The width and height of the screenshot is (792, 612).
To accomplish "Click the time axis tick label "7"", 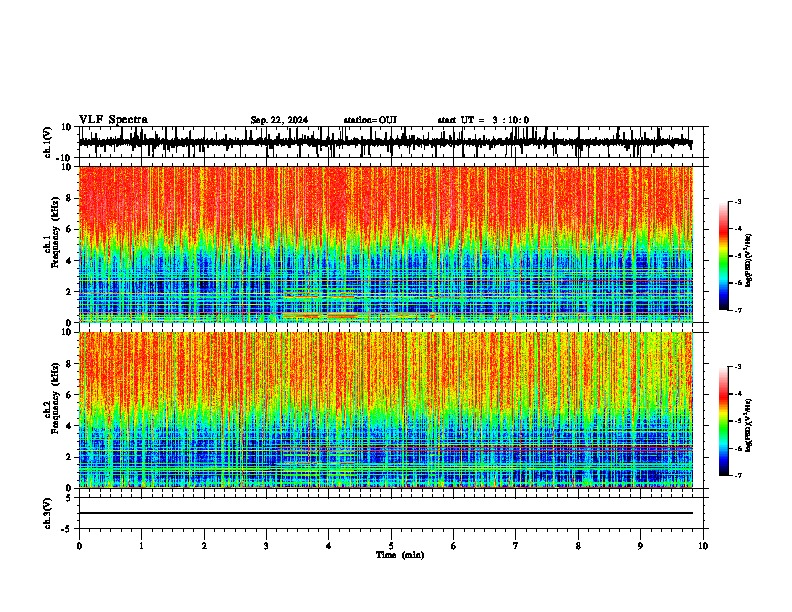I will click(x=516, y=546).
